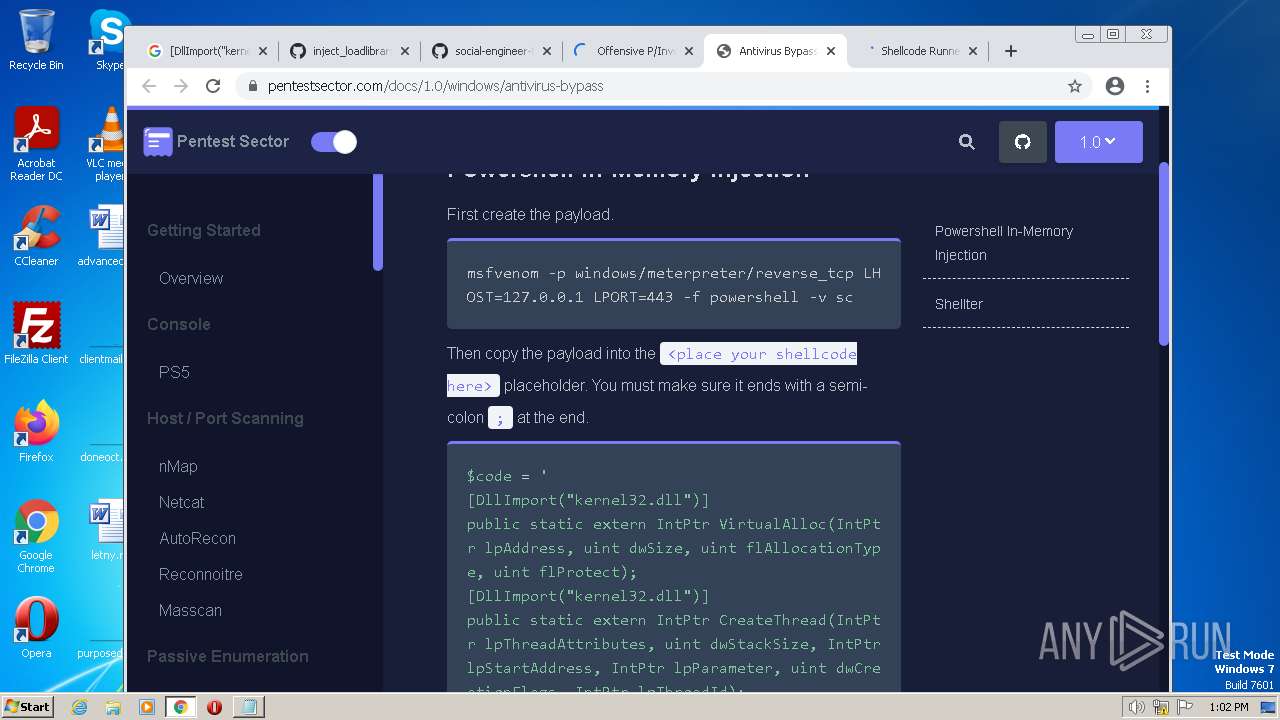Go back with browser back arrow
Screen dimensions: 1280x720
click(149, 86)
